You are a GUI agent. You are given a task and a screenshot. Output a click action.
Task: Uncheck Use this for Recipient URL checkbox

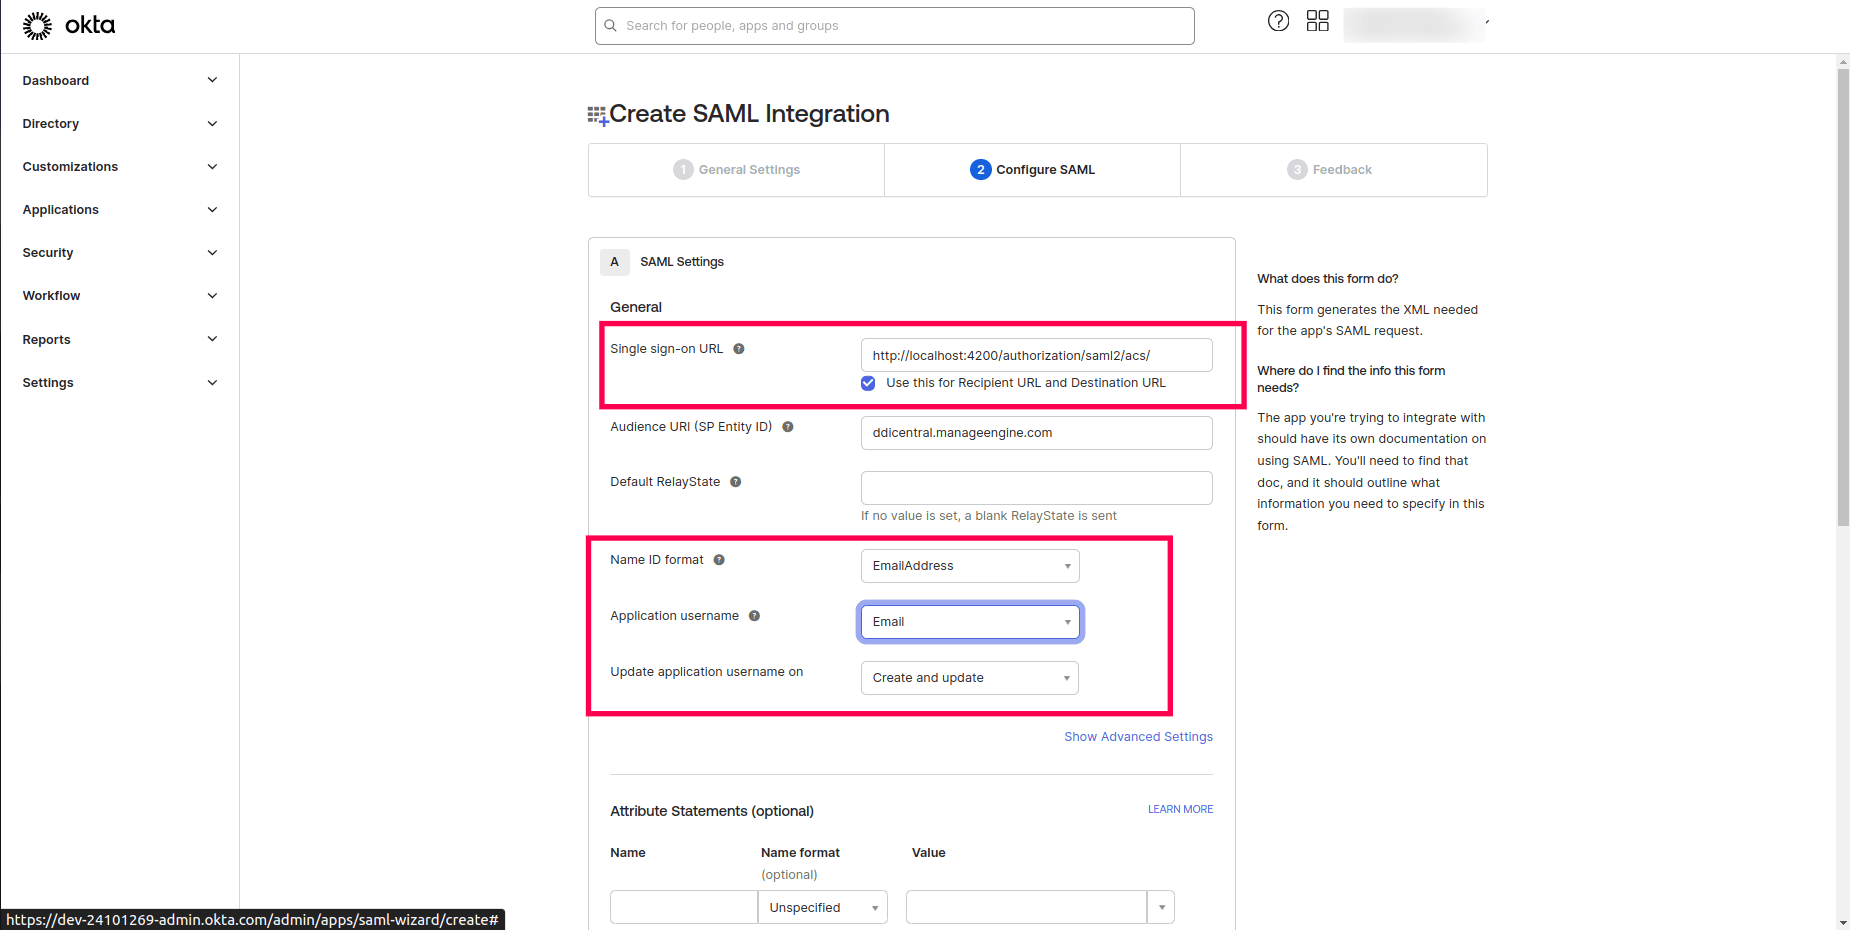pos(867,383)
